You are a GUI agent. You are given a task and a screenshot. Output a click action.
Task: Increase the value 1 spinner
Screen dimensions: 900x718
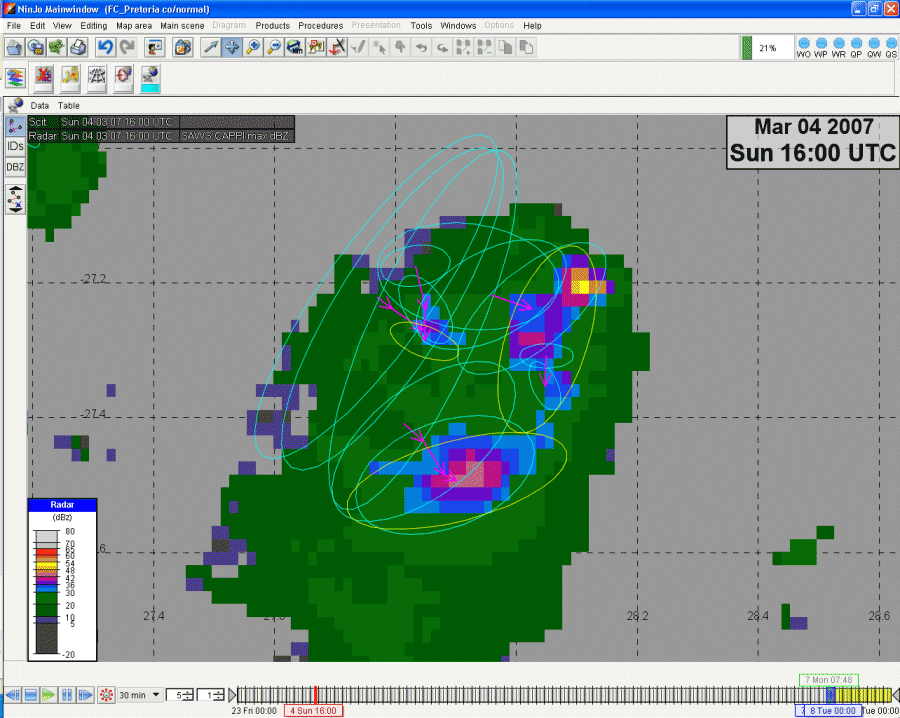coord(219,692)
